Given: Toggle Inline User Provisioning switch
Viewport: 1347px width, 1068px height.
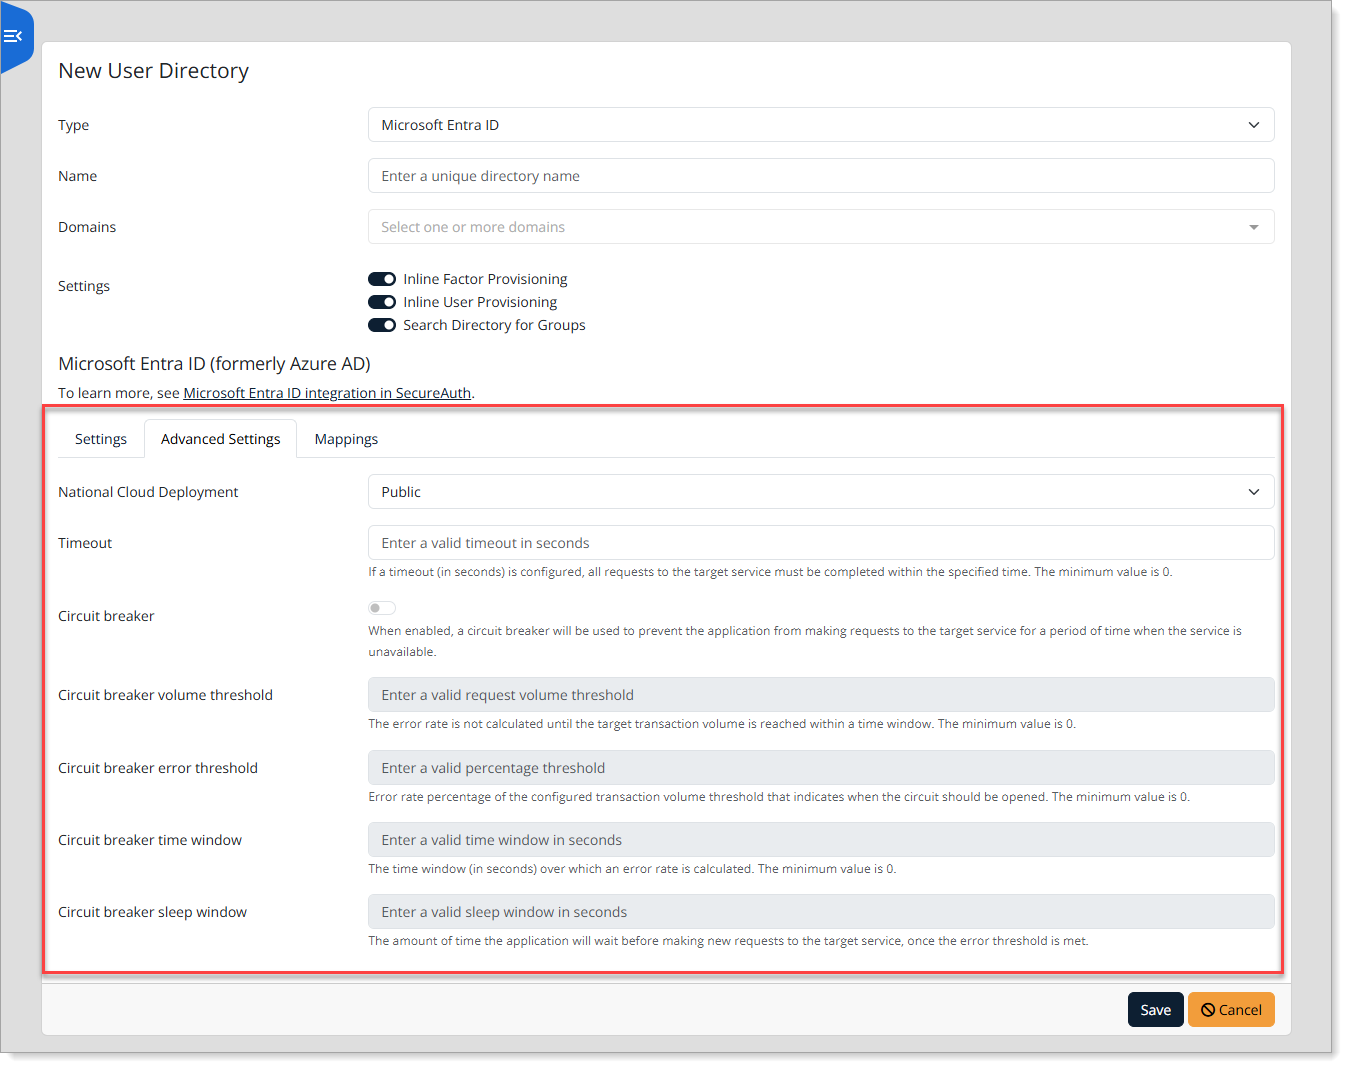Looking at the screenshot, I should point(382,302).
